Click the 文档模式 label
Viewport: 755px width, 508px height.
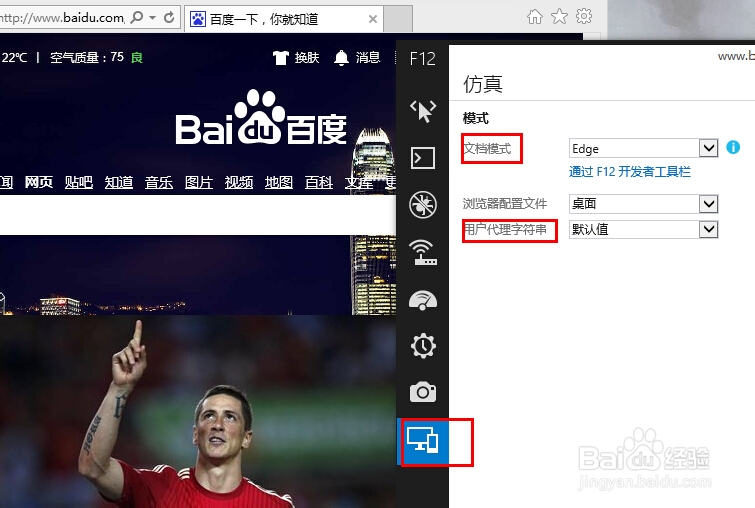point(487,148)
